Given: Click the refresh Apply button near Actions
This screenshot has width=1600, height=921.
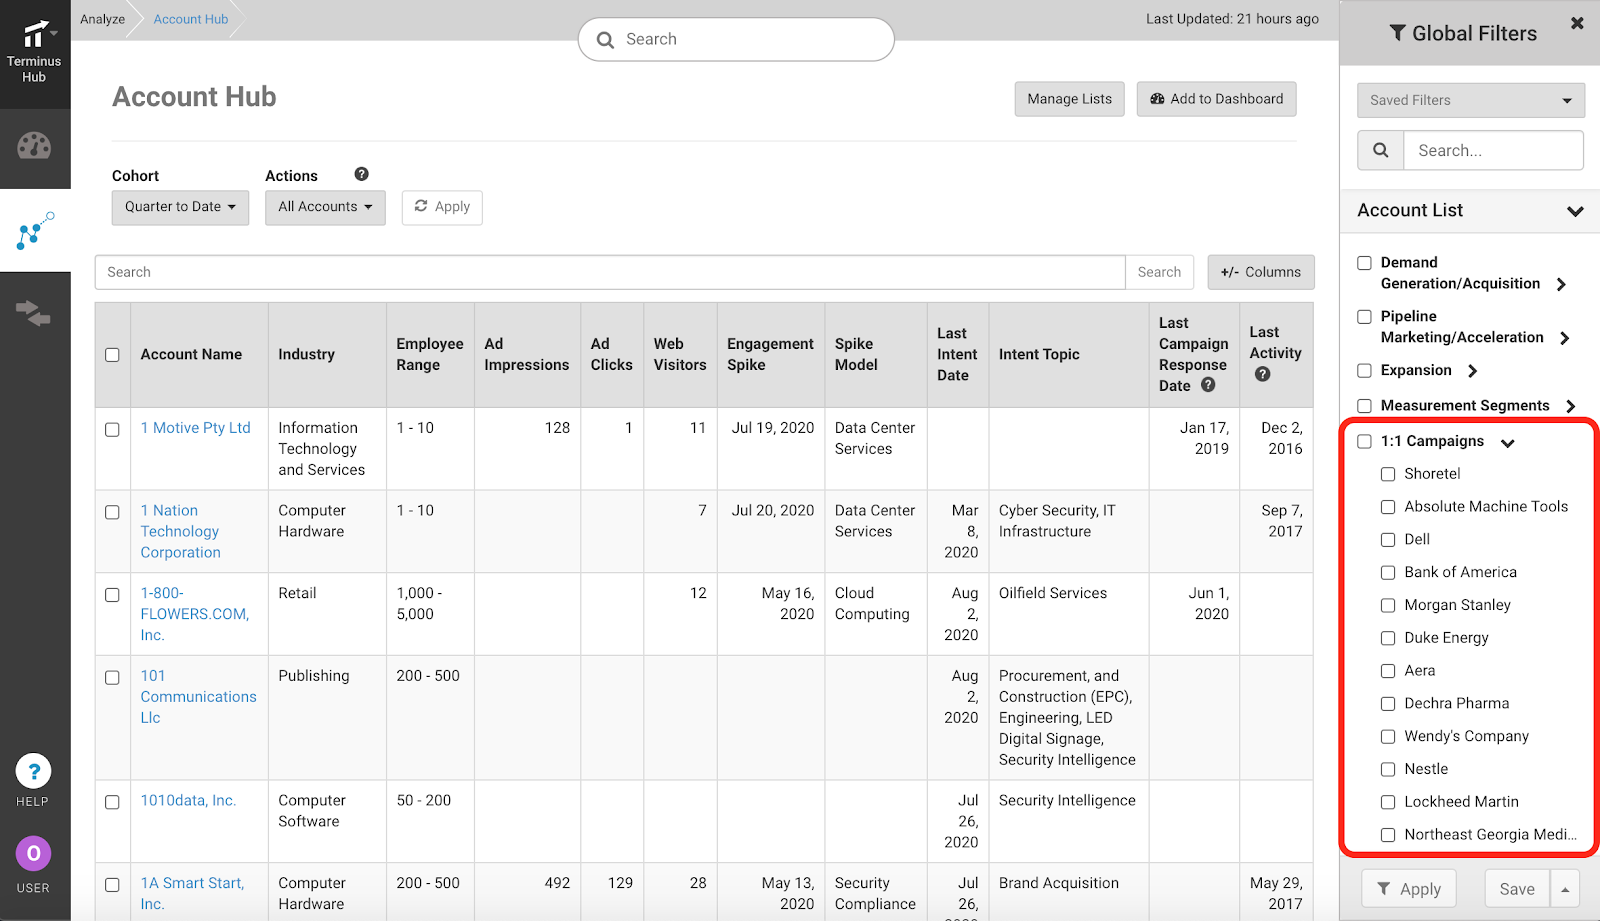Looking at the screenshot, I should [442, 207].
